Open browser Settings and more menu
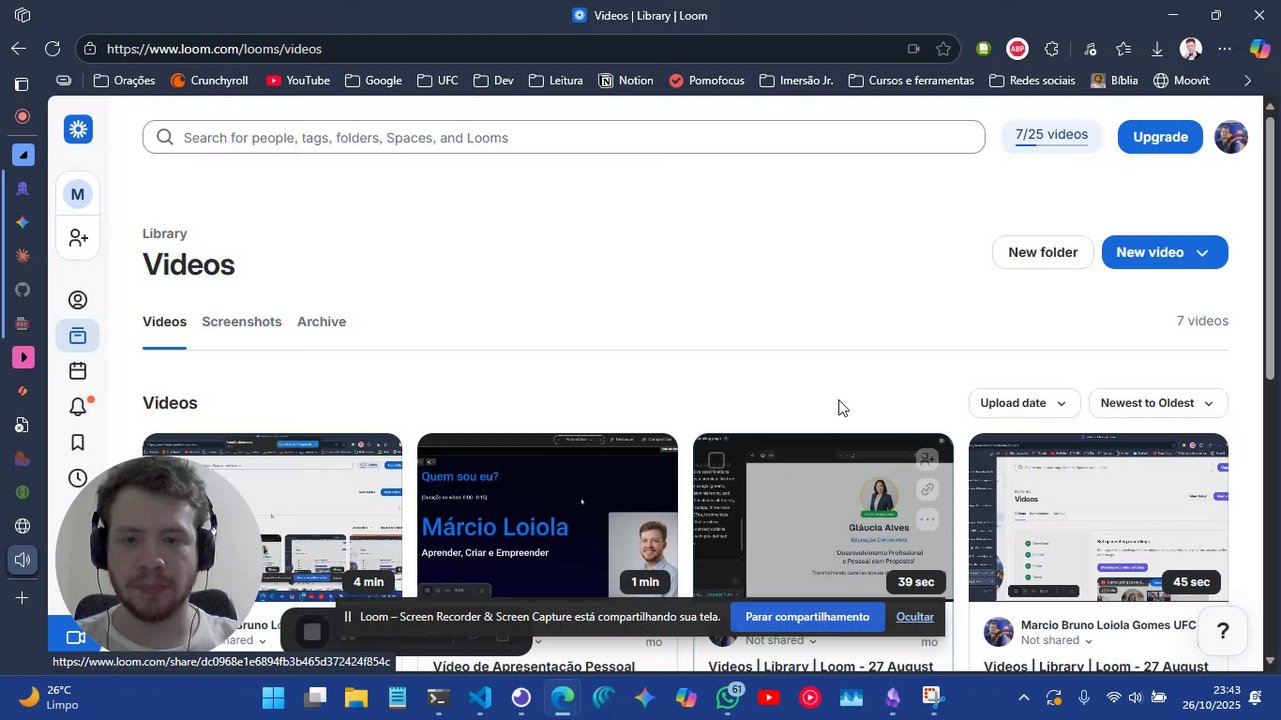This screenshot has height=720, width=1281. point(1225,49)
